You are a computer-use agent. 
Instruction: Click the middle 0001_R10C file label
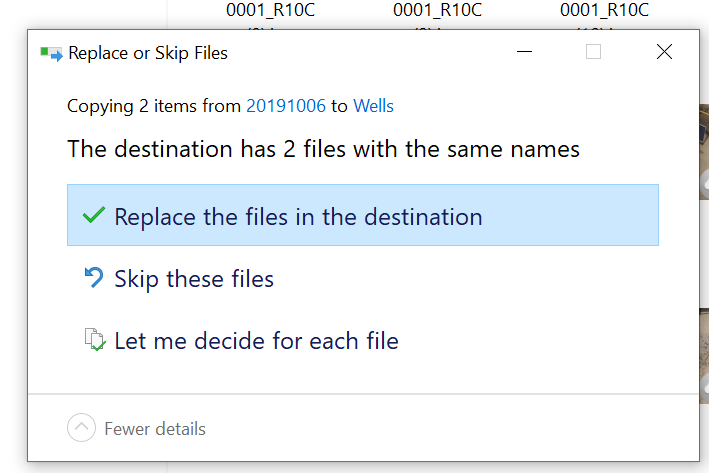point(438,10)
